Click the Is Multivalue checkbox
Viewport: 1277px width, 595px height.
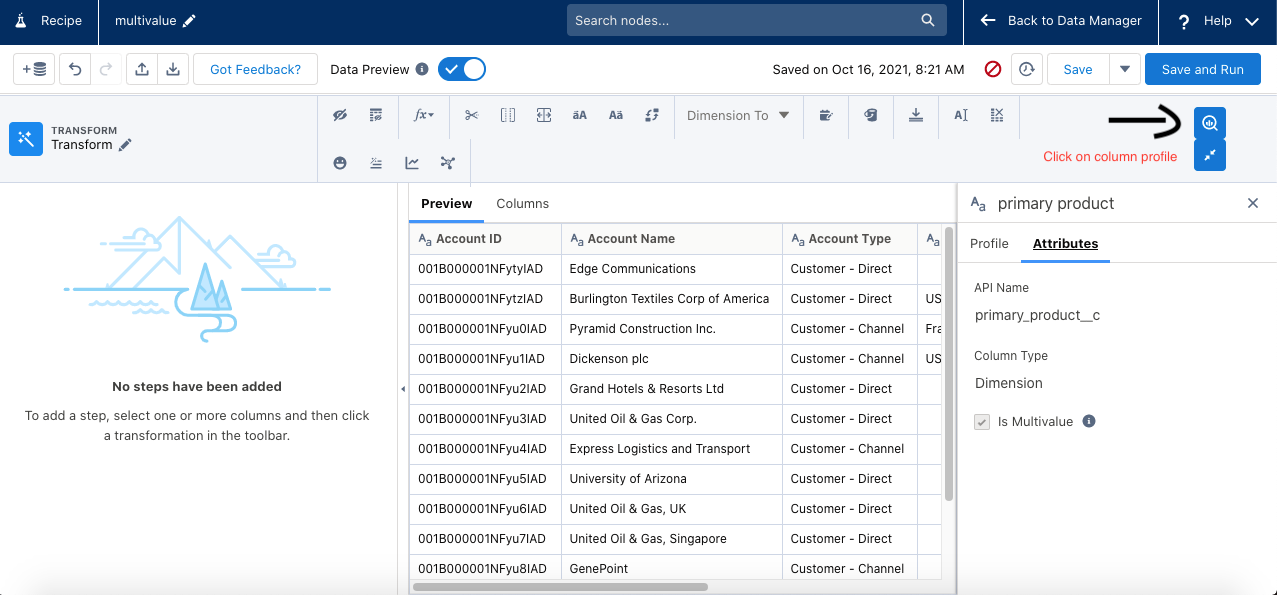pyautogui.click(x=982, y=421)
